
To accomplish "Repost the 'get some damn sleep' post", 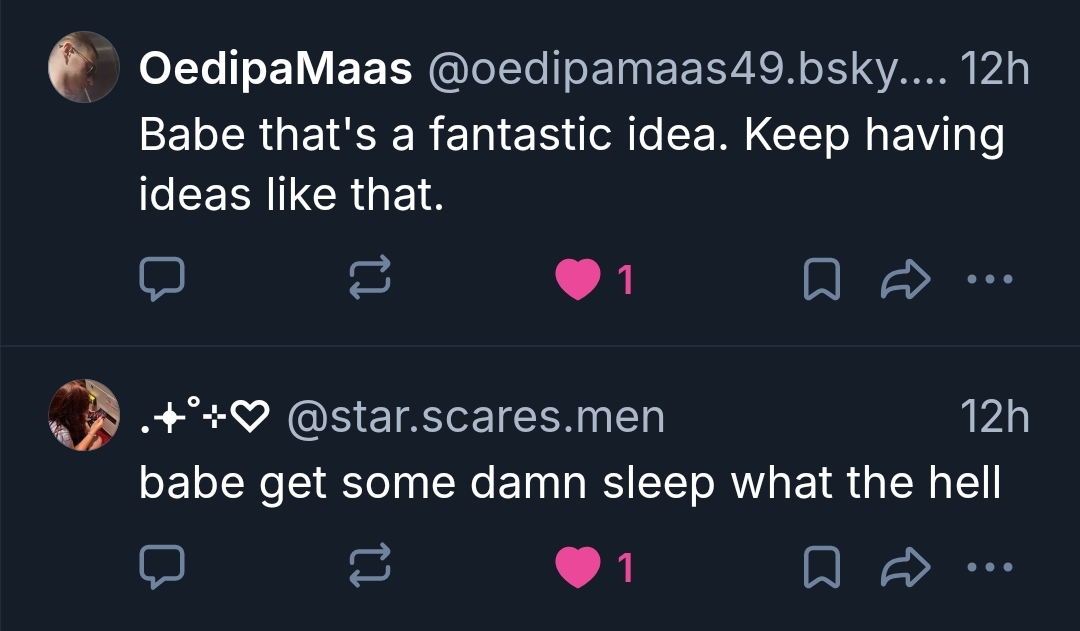I will click(367, 567).
